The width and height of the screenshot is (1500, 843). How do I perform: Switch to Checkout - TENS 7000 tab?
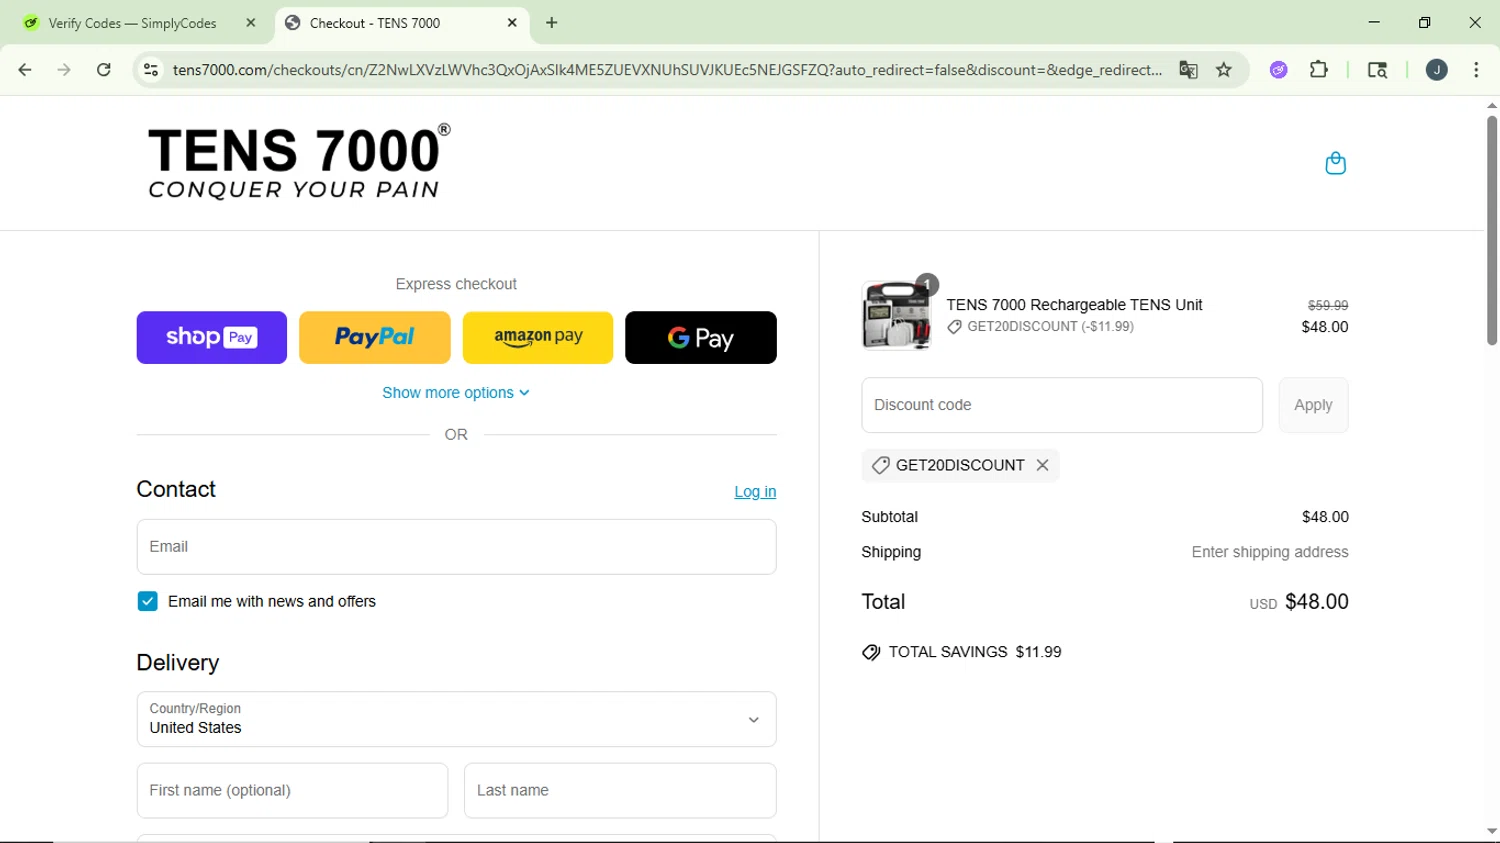(x=401, y=23)
